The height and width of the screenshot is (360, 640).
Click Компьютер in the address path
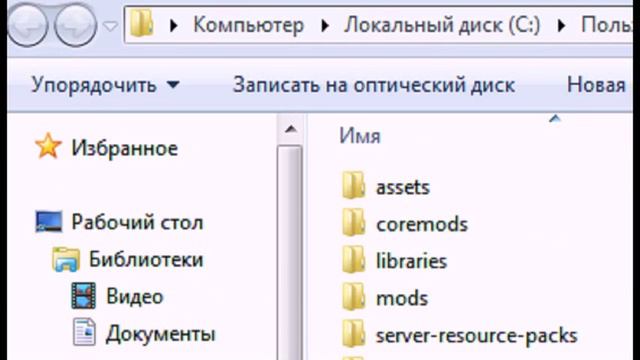tap(249, 25)
